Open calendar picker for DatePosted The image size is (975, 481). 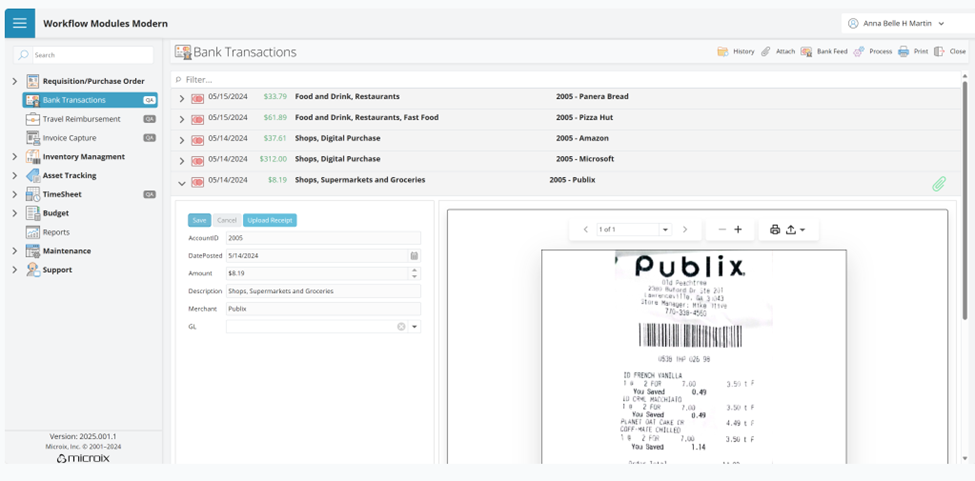point(414,256)
